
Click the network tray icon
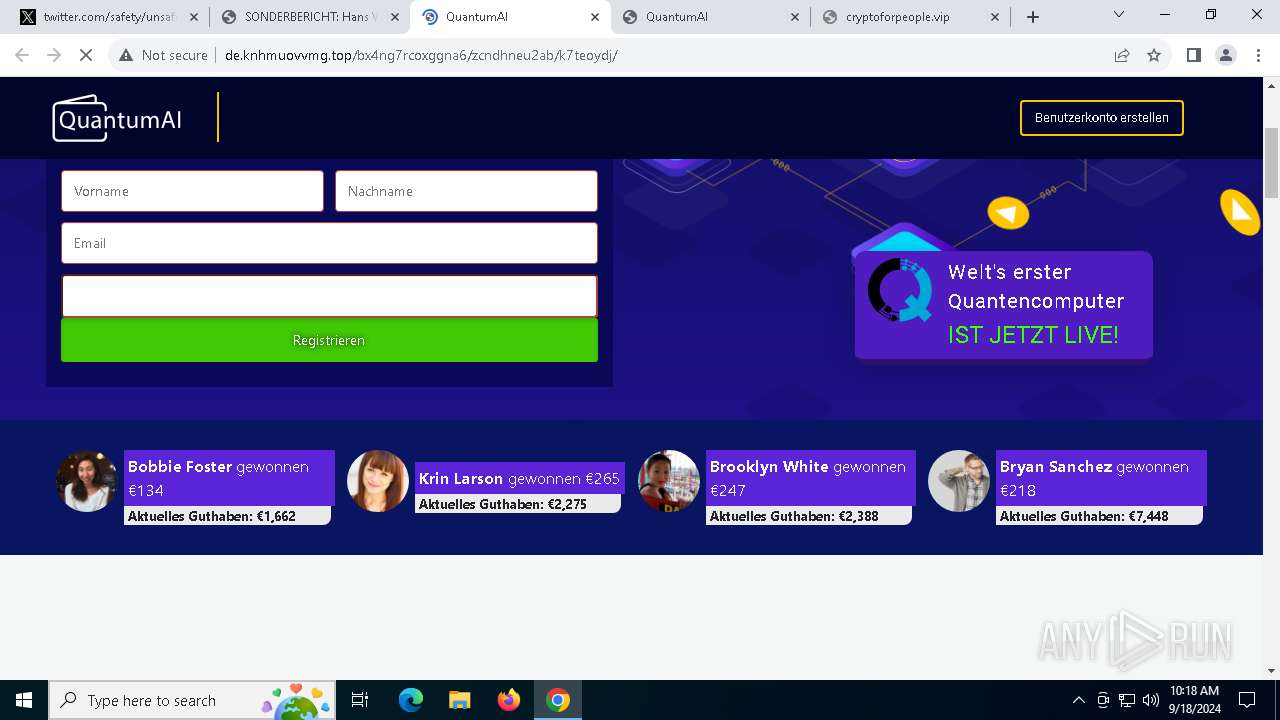(1127, 700)
